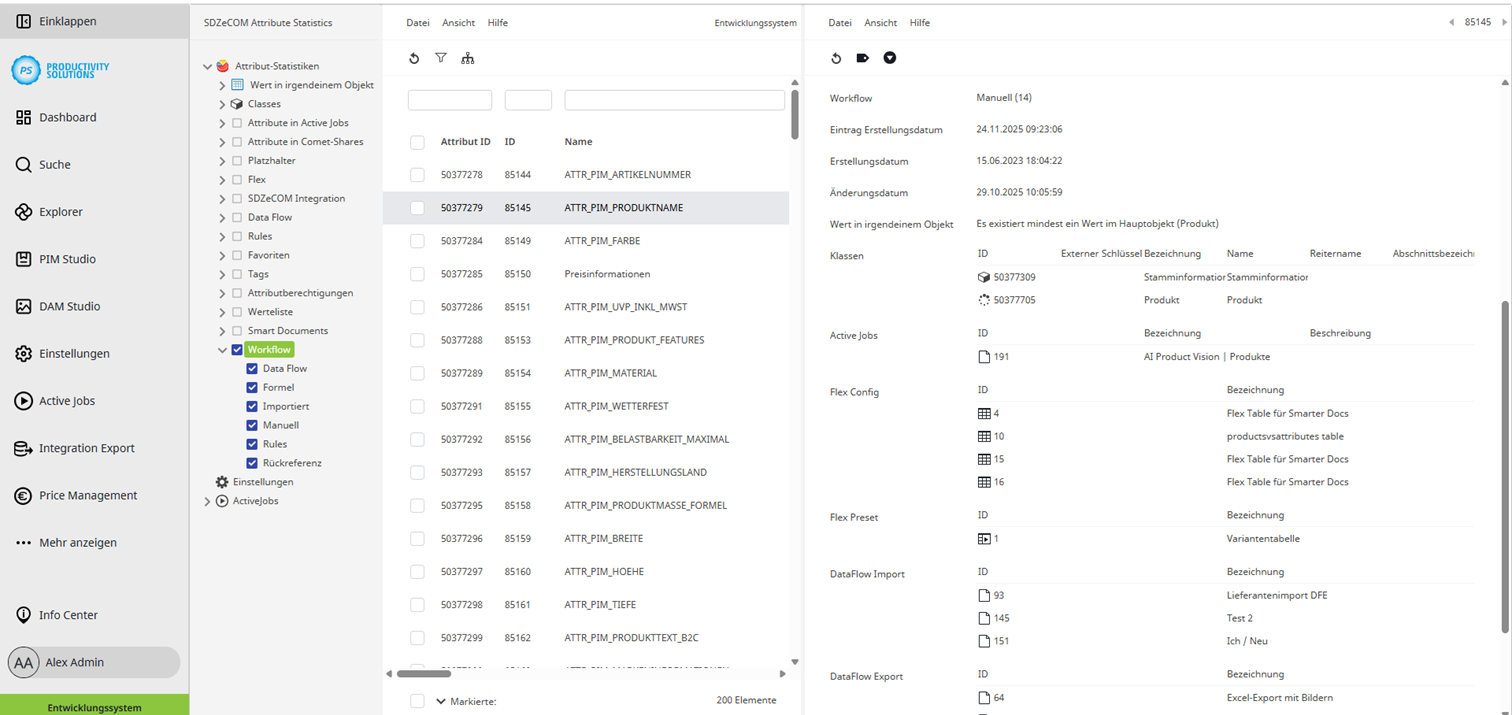This screenshot has height=715, width=1512.
Task: Click the Markierte dropdown at the bottom
Action: [441, 701]
